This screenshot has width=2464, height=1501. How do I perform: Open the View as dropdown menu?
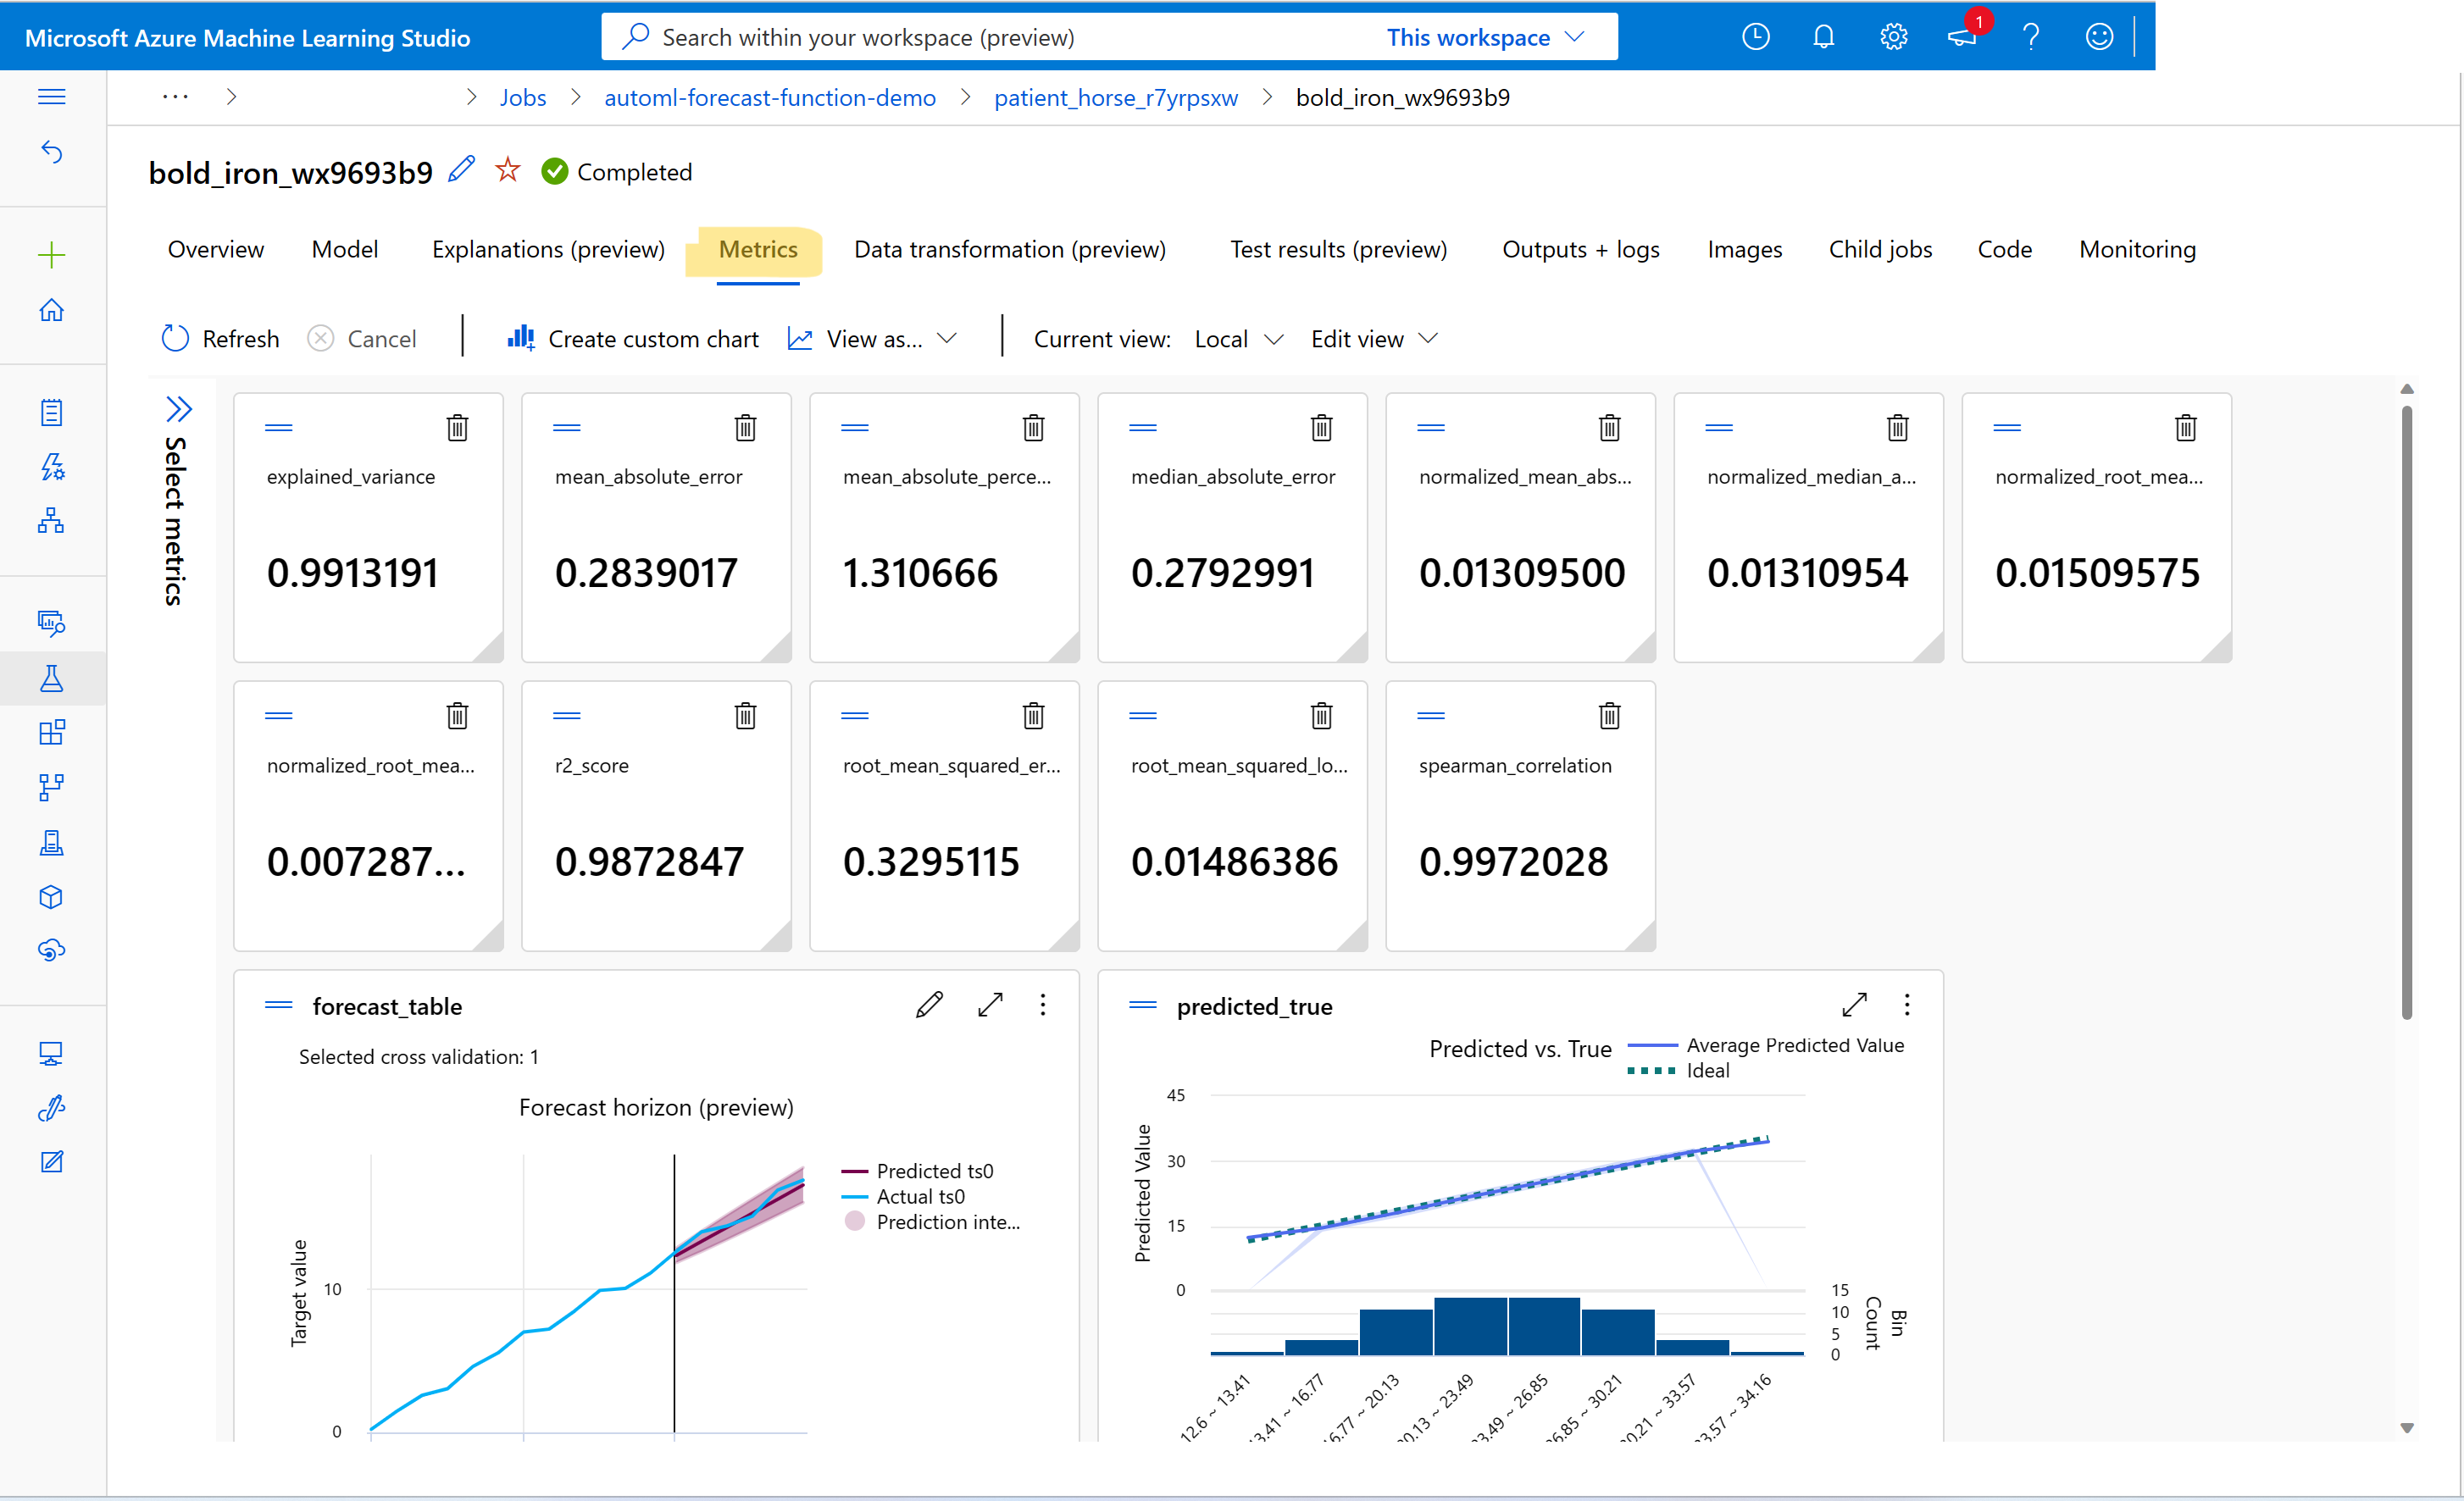[x=874, y=338]
